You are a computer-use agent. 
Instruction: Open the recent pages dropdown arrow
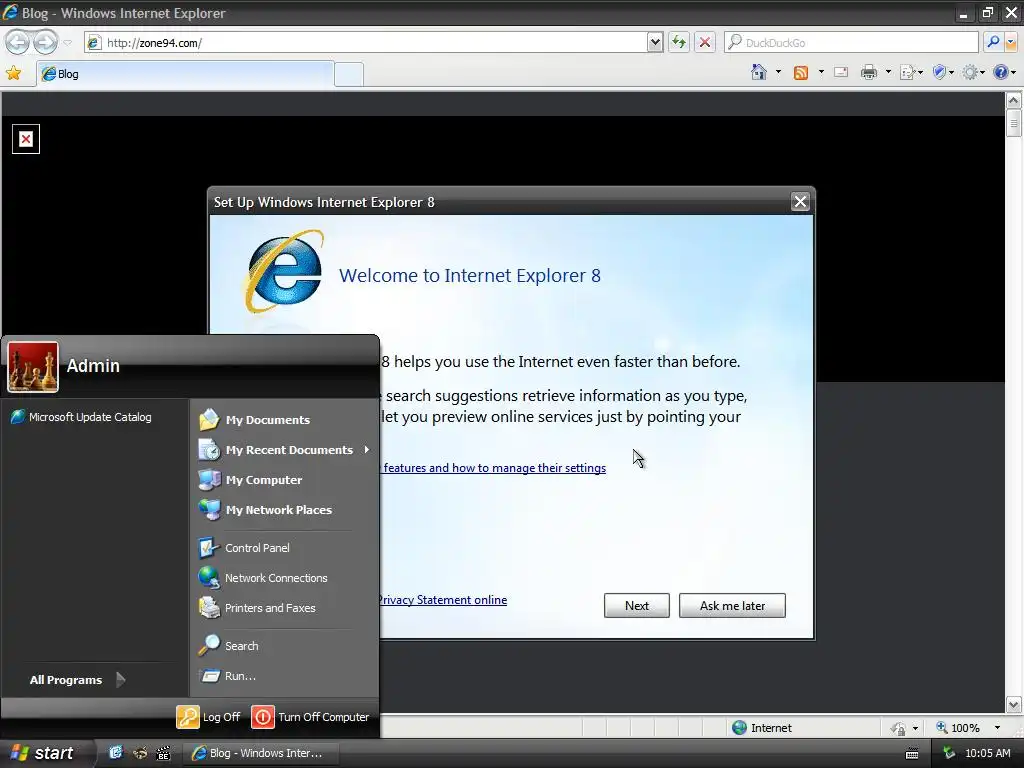point(67,43)
